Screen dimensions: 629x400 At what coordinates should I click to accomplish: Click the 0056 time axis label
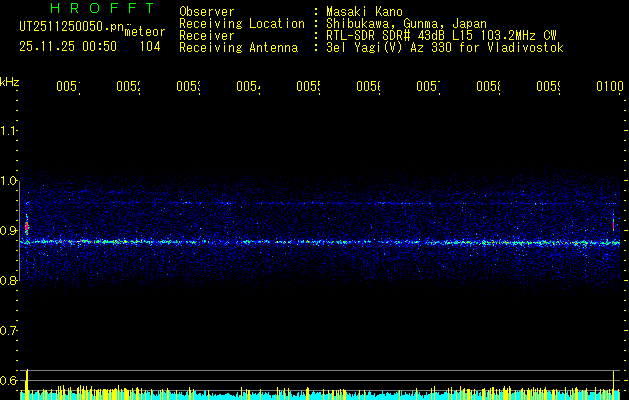(368, 86)
